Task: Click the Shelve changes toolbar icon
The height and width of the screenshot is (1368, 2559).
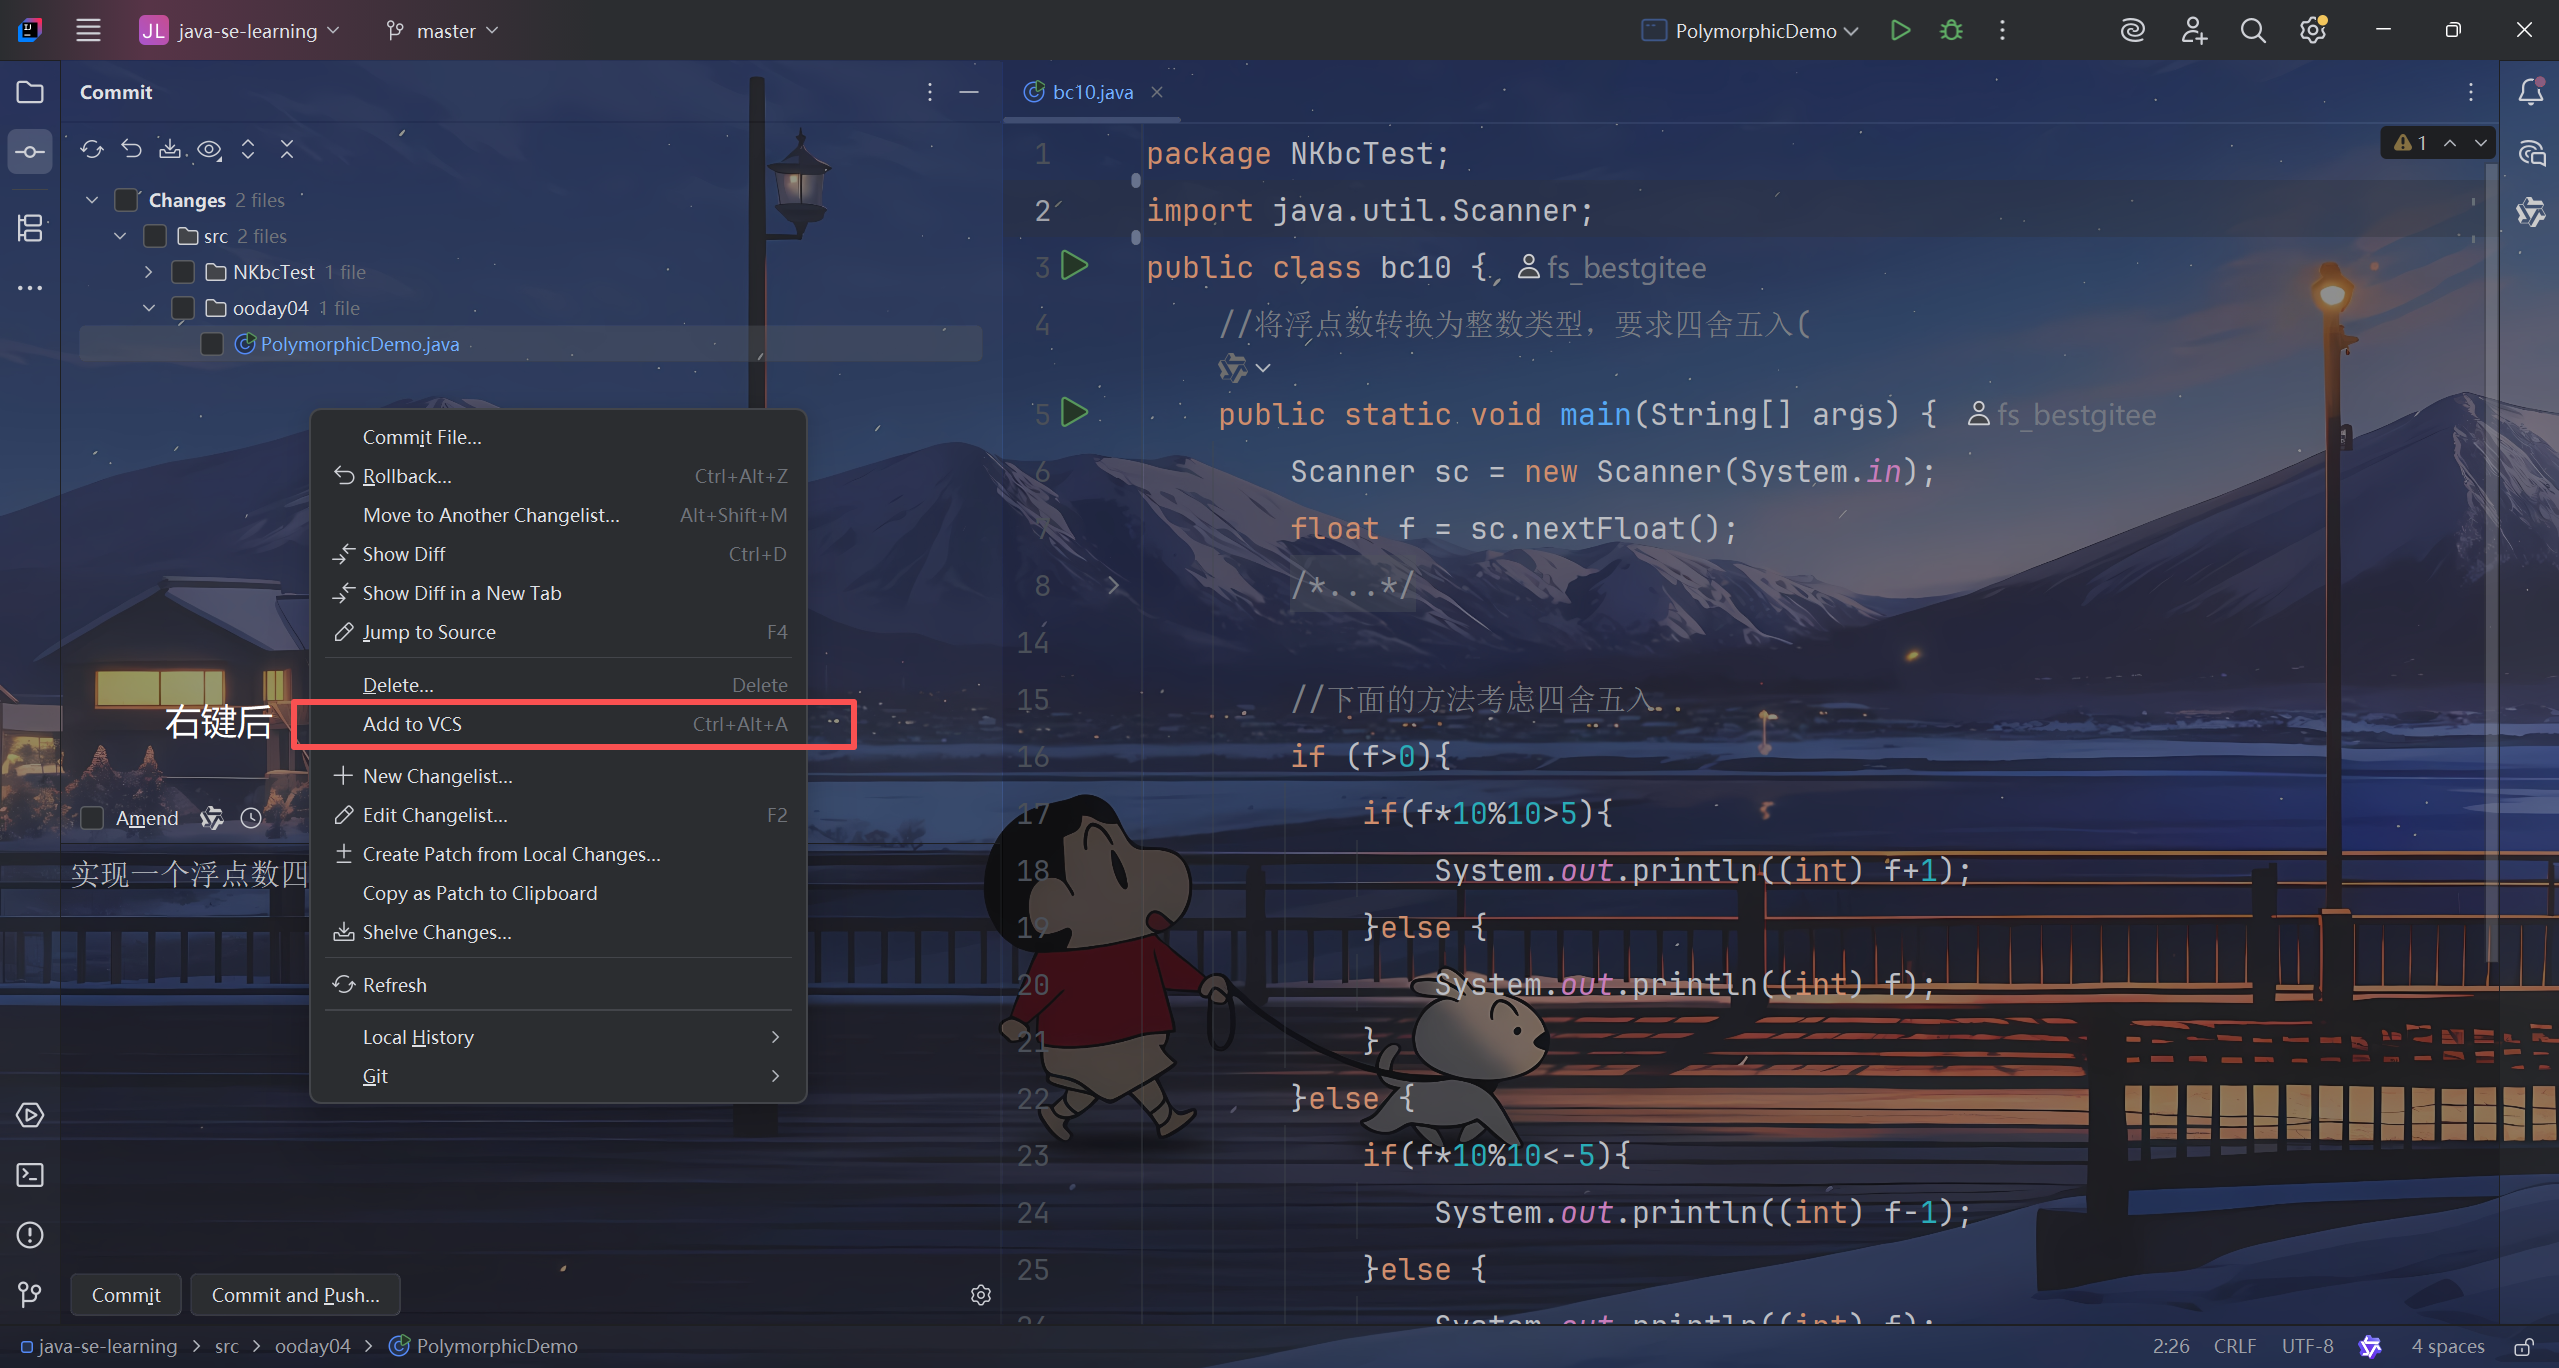Action: 170,150
